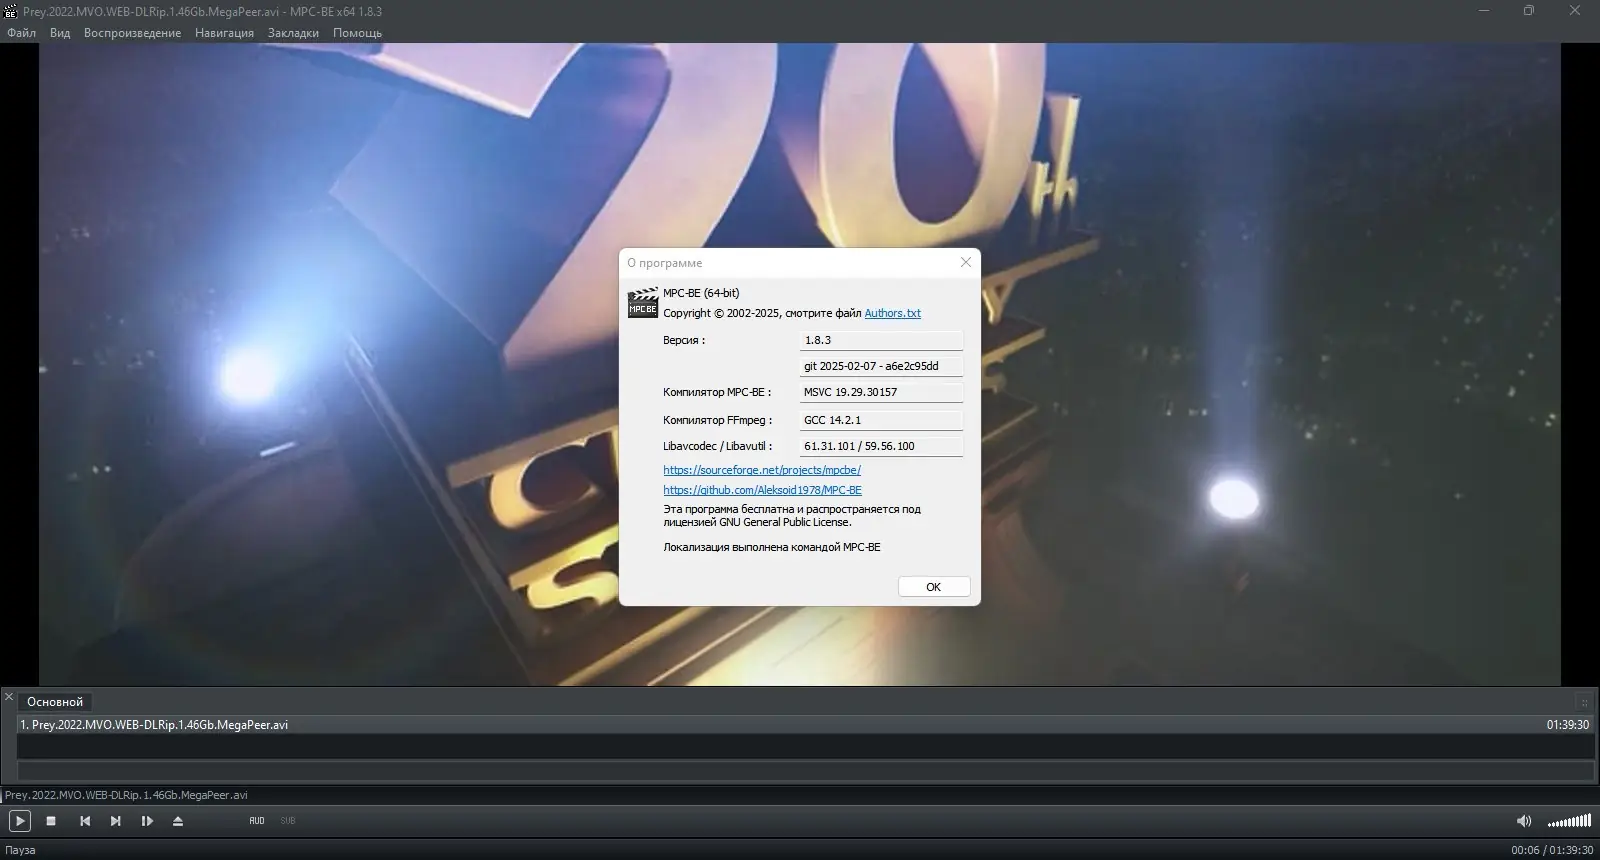This screenshot has width=1600, height=860.
Task: Open the Помощь menu
Action: pyautogui.click(x=358, y=33)
